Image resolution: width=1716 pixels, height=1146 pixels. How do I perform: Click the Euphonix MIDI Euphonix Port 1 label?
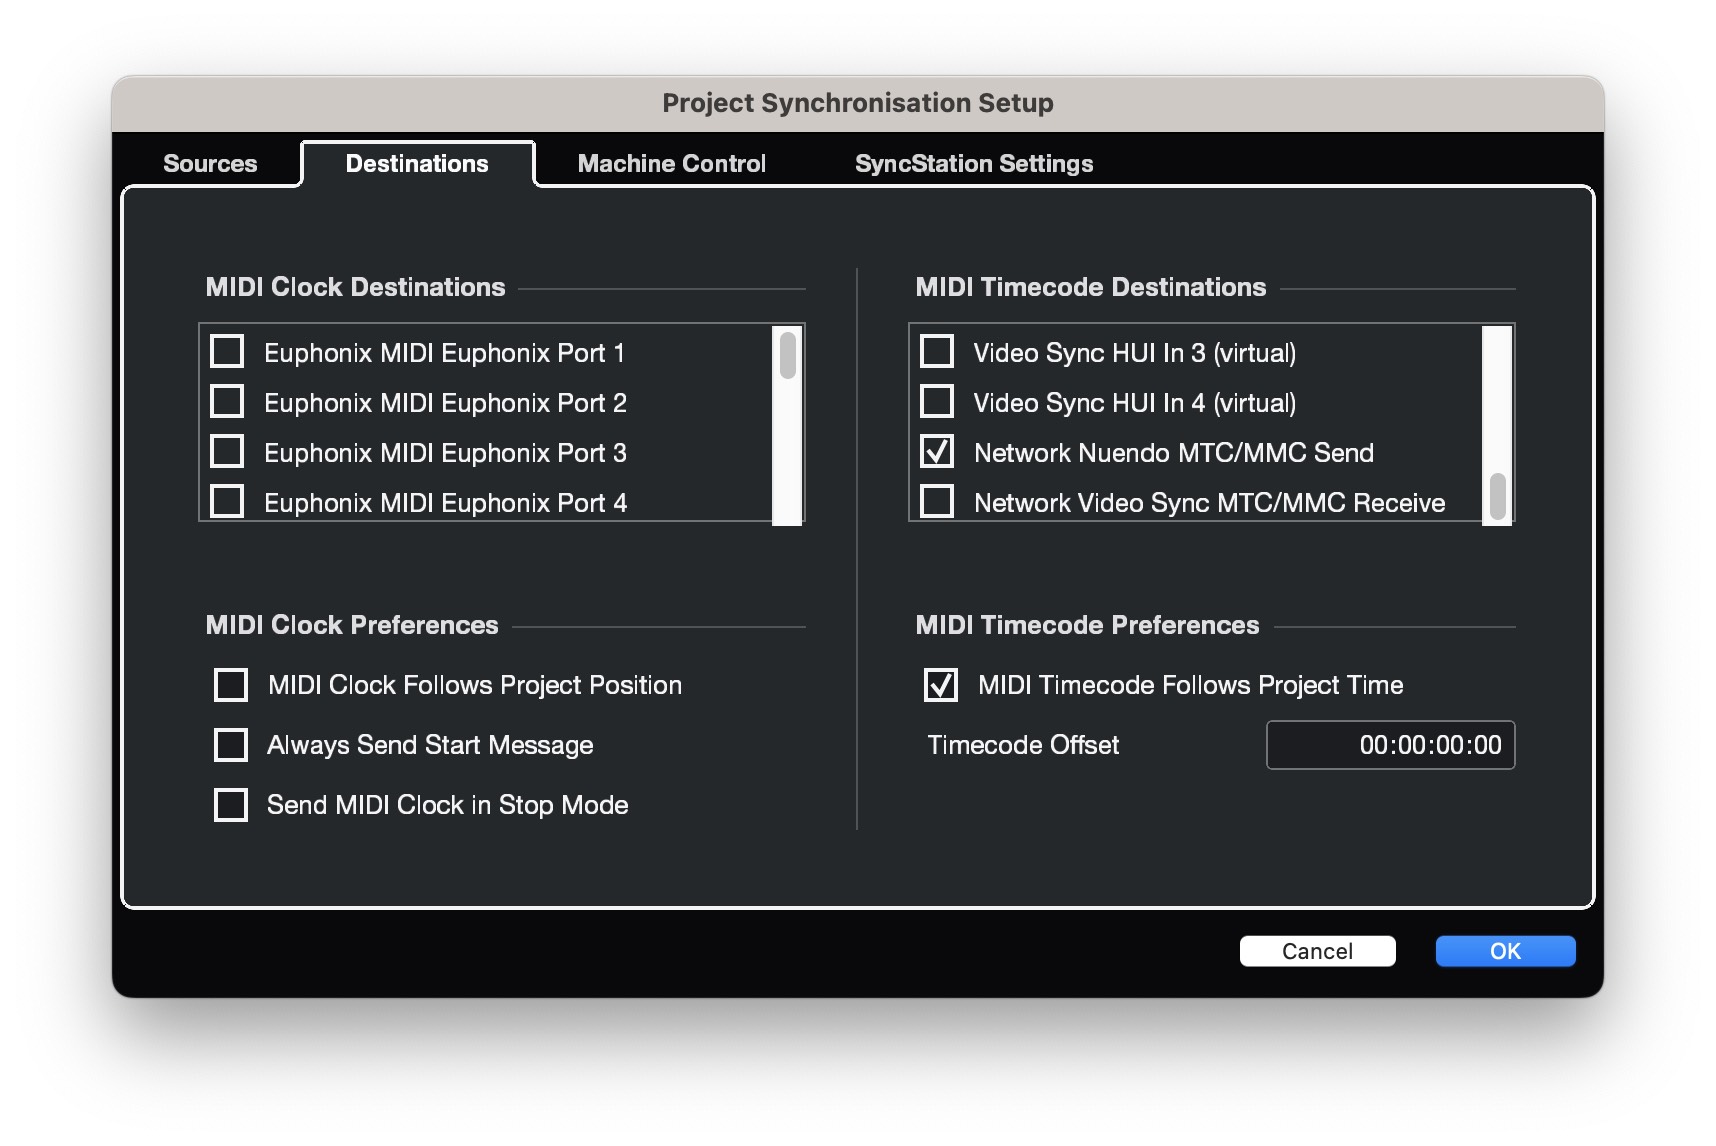pyautogui.click(x=445, y=353)
